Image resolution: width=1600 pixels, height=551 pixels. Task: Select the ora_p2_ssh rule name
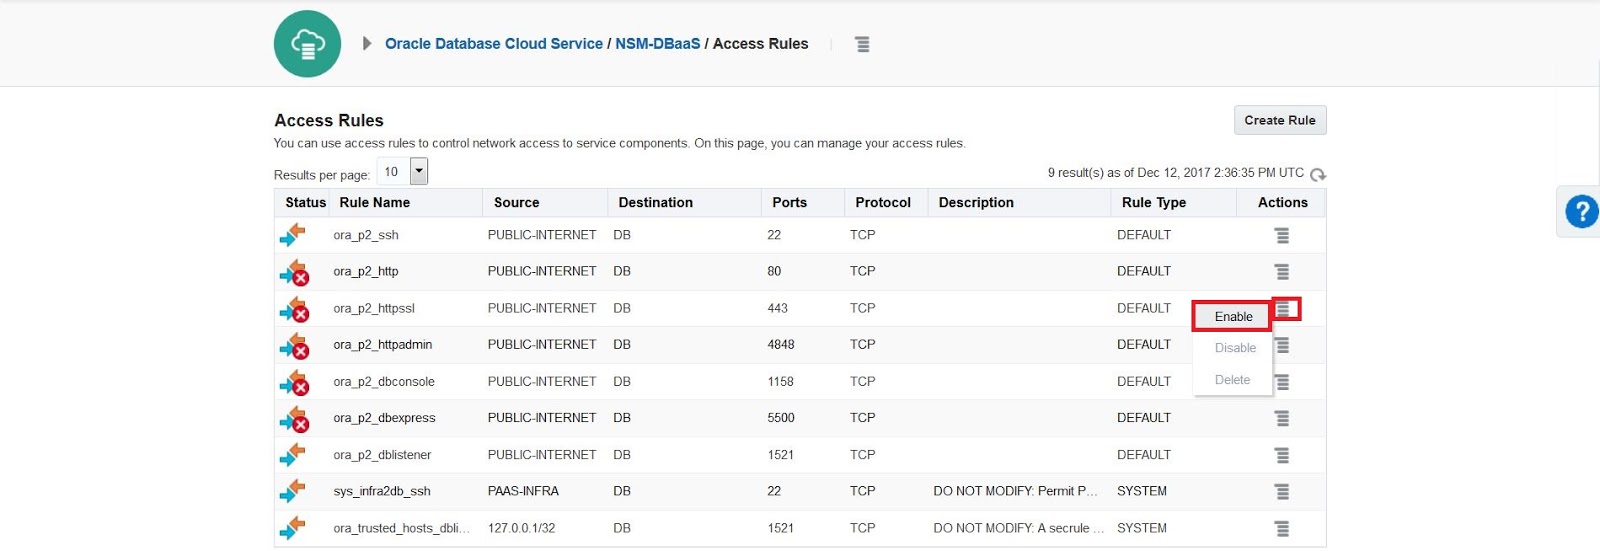366,235
